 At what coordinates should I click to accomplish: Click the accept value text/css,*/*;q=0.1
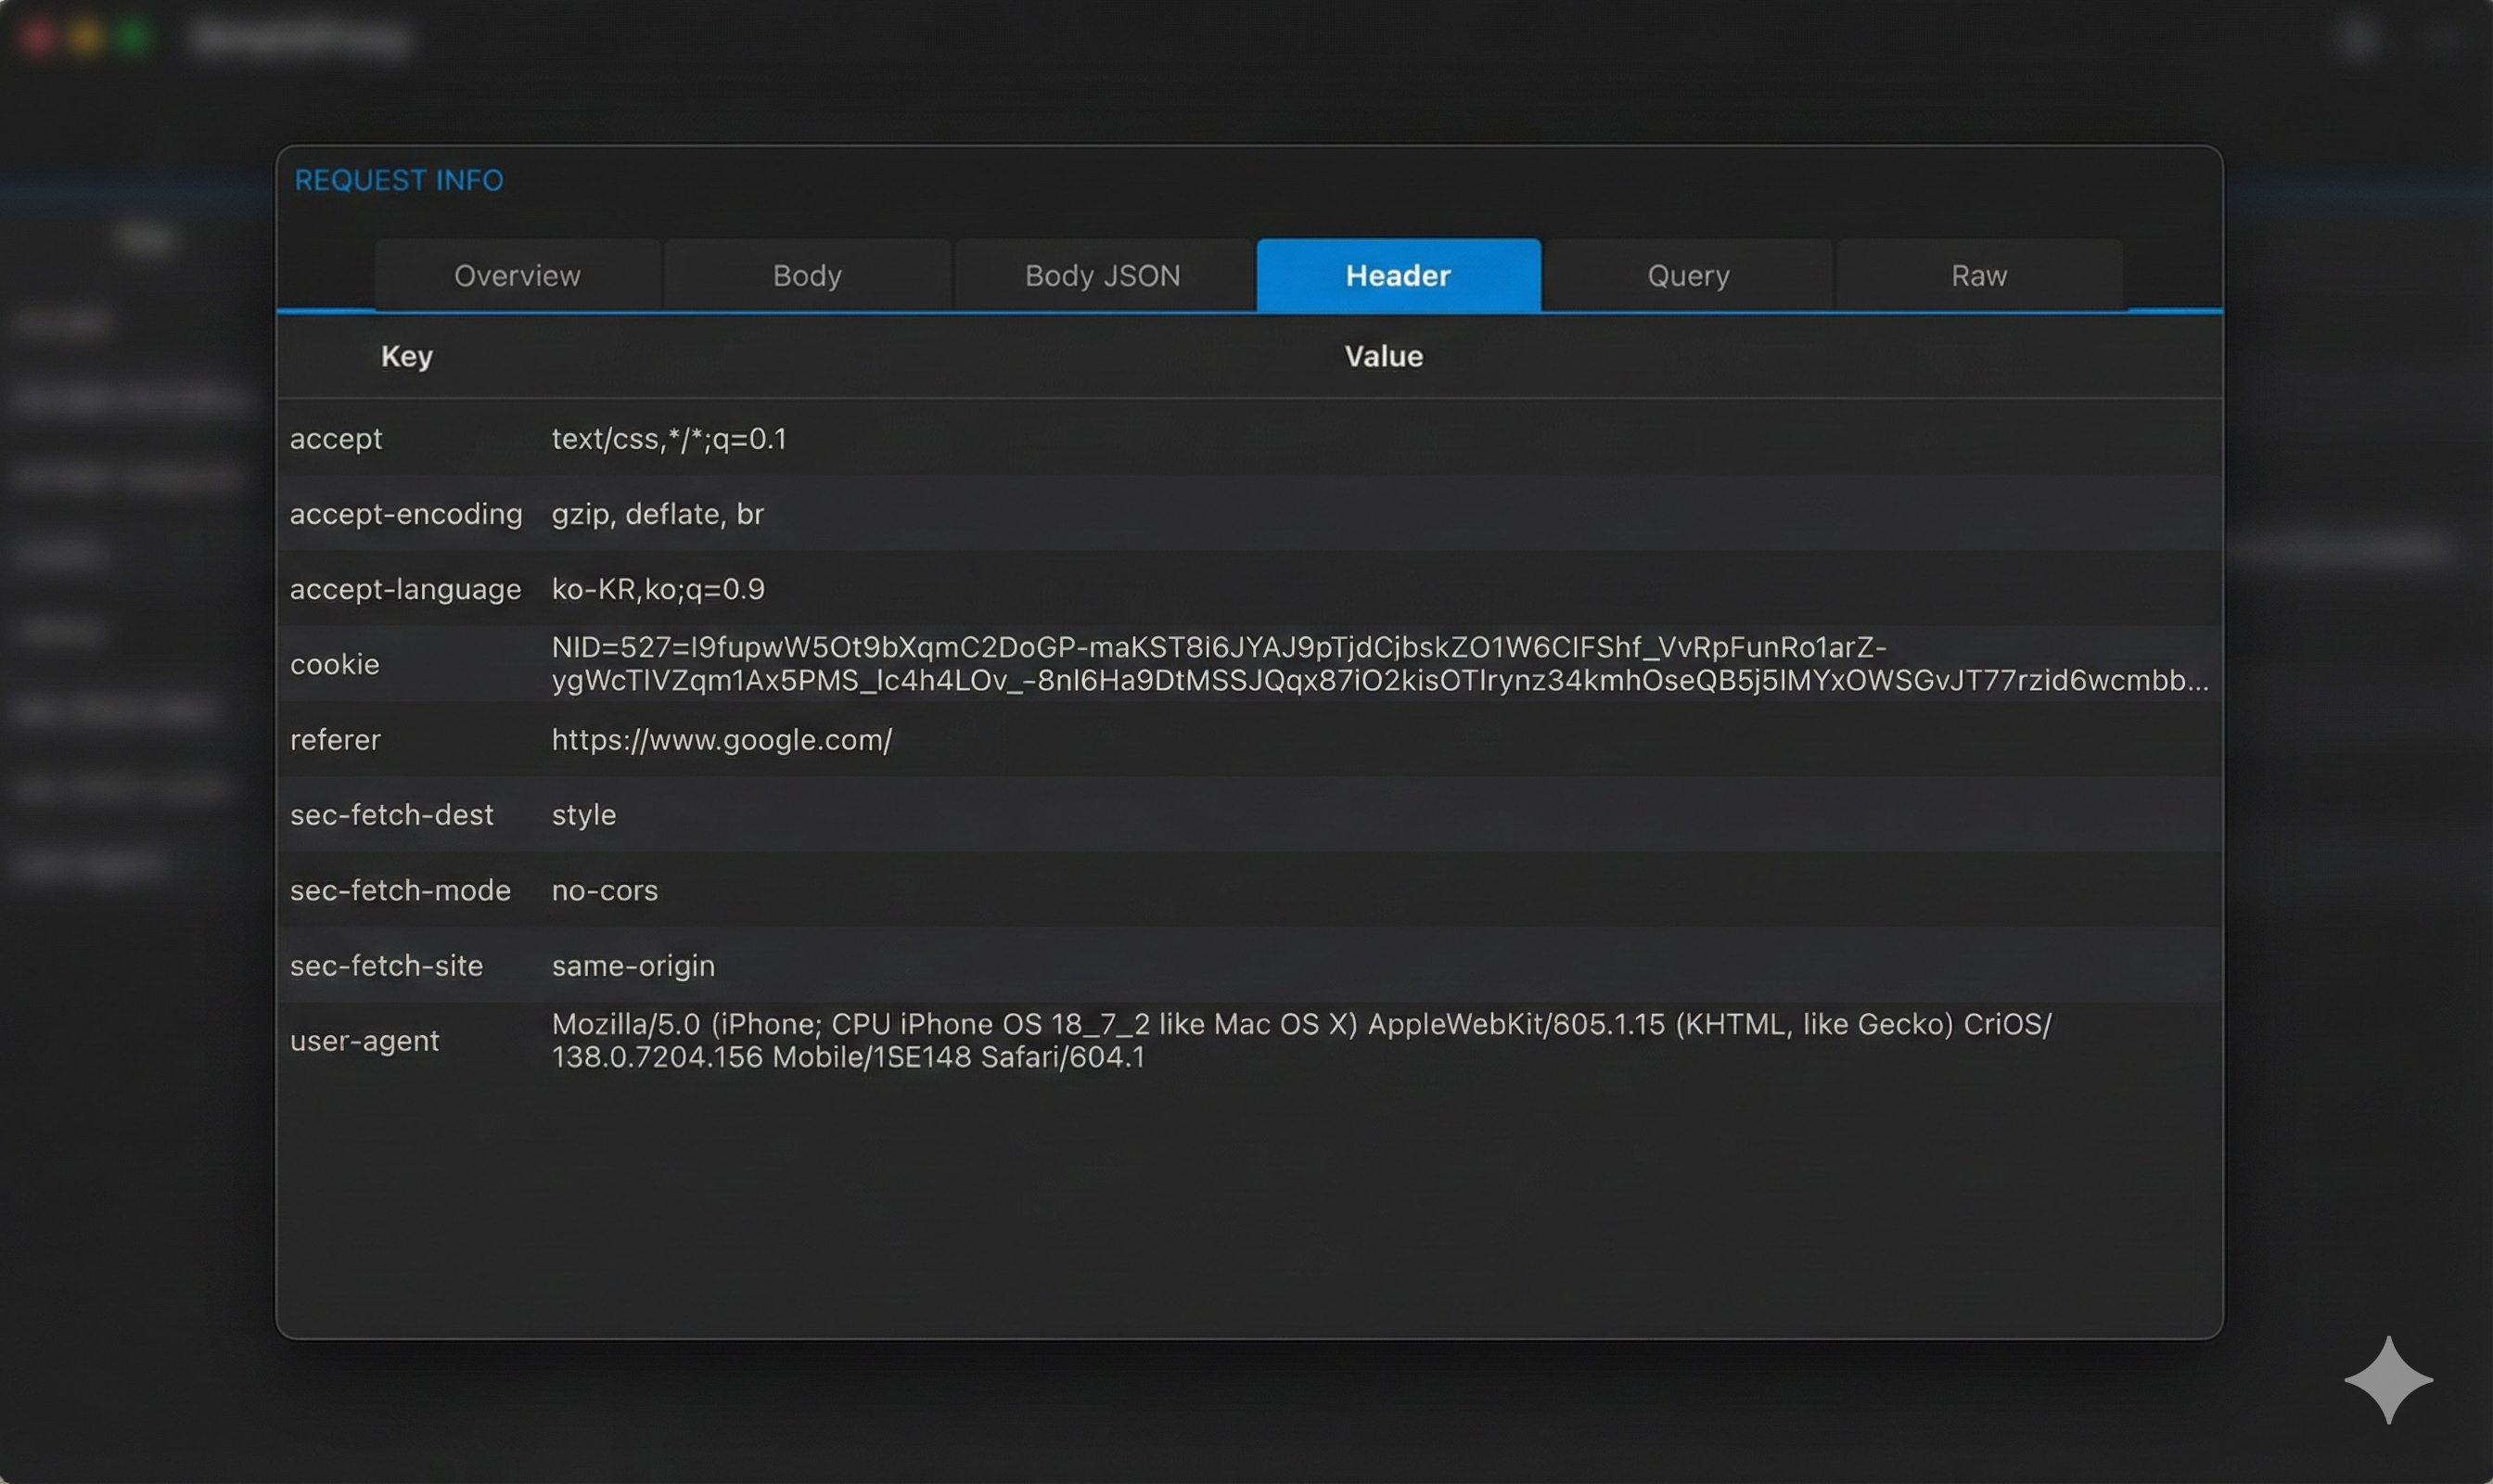669,438
